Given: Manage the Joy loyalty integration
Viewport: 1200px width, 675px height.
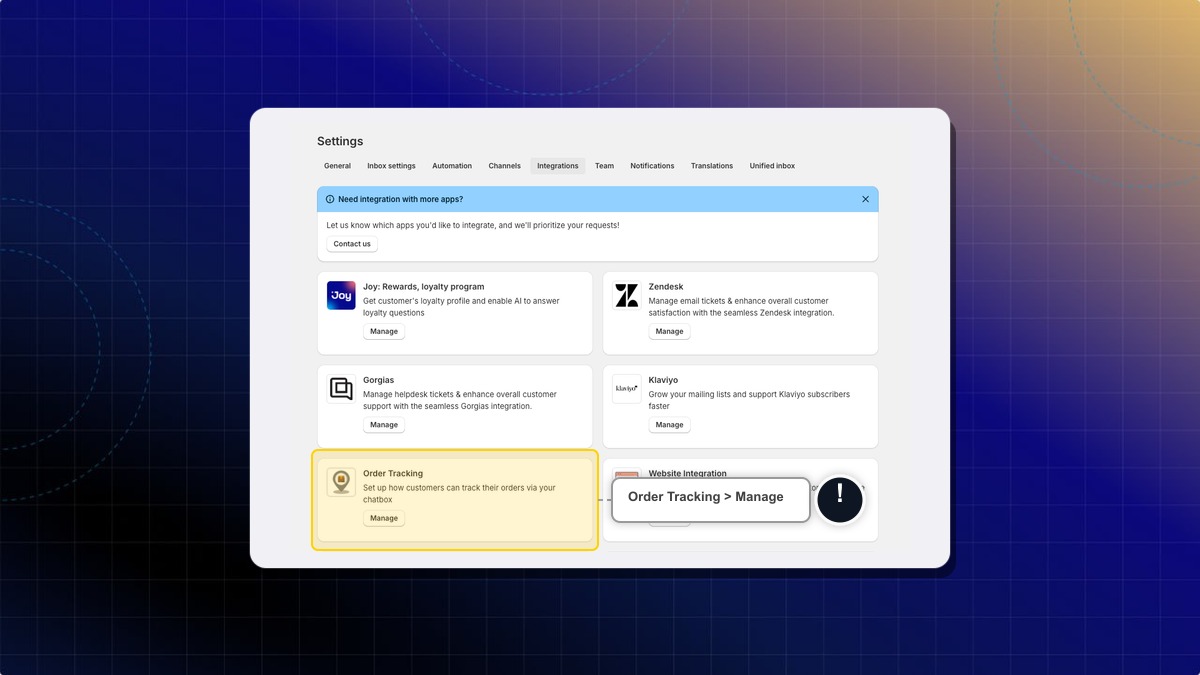Looking at the screenshot, I should click(x=384, y=331).
